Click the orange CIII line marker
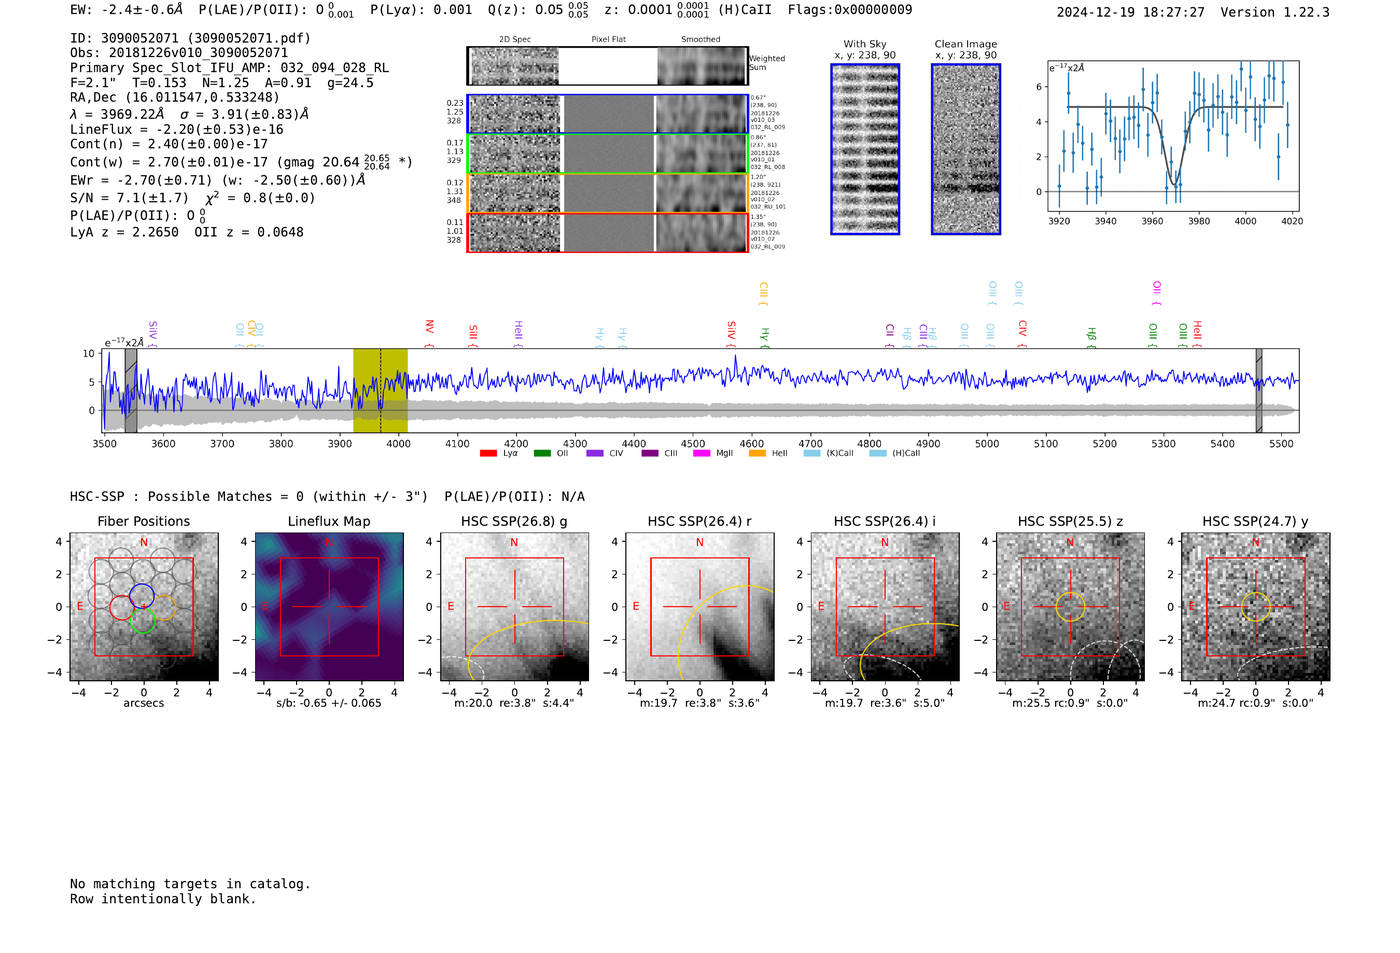This screenshot has height=953, width=1400. [x=763, y=293]
